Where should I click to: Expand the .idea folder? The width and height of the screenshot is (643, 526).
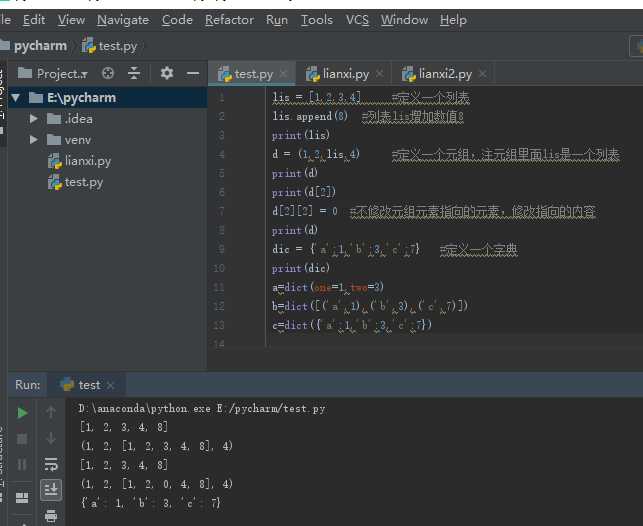point(34,119)
